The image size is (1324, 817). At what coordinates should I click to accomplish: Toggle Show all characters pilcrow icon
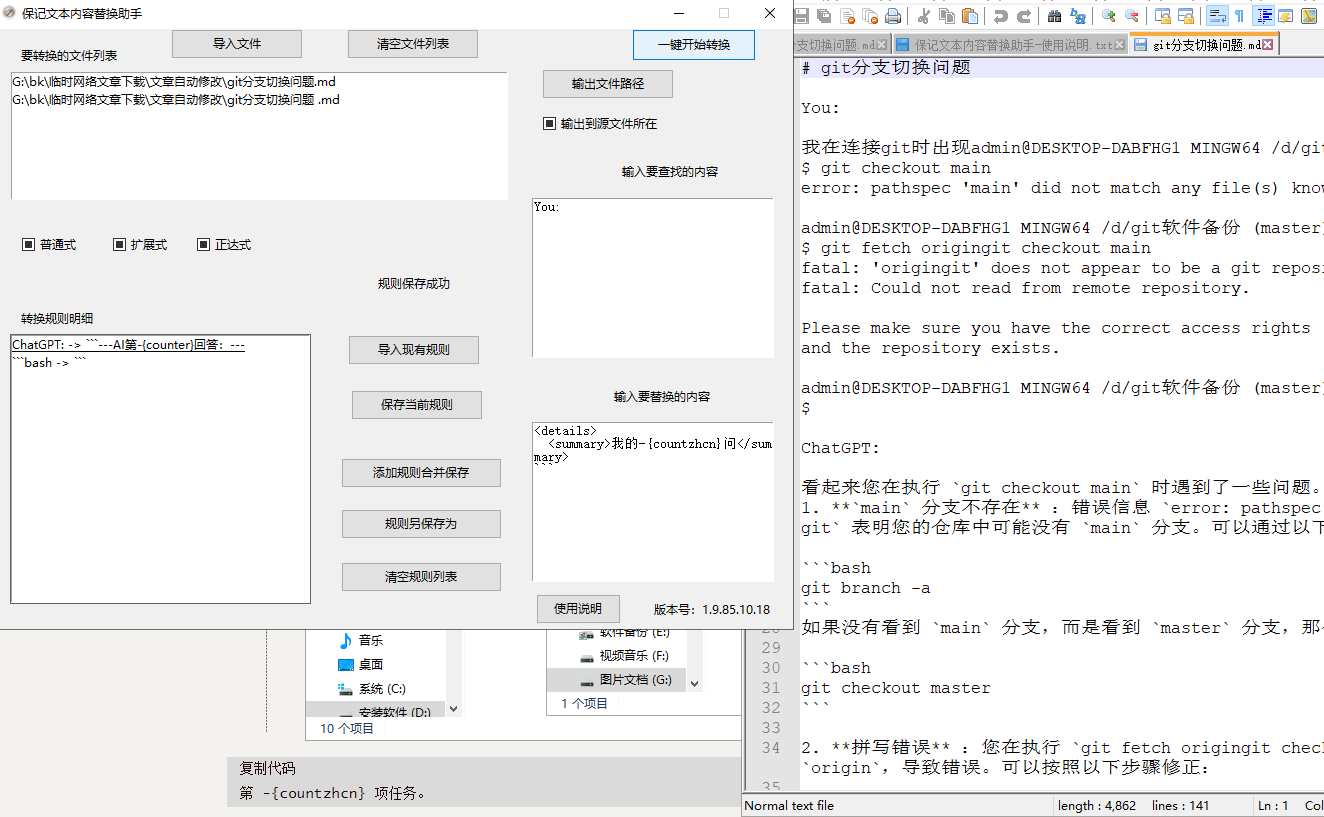click(1239, 16)
